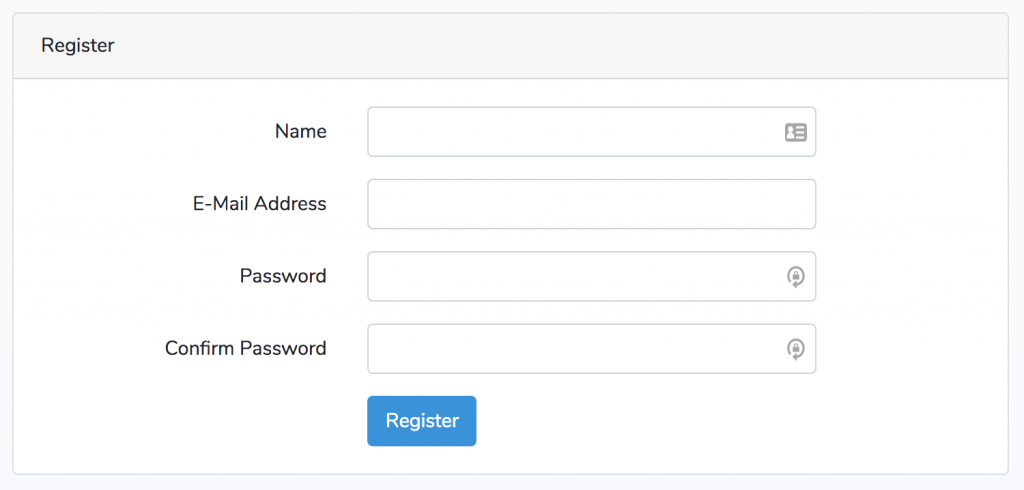1024x490 pixels.
Task: Click the "E-Mail Address" field label
Action: pos(259,203)
